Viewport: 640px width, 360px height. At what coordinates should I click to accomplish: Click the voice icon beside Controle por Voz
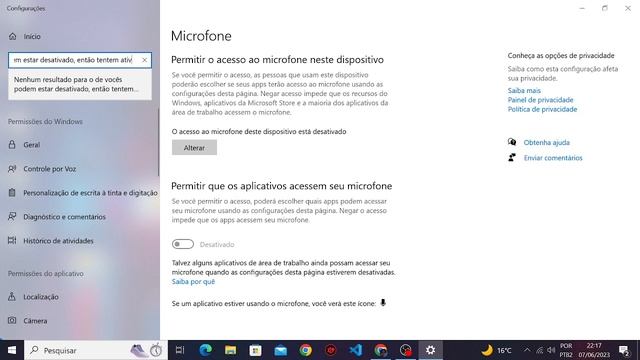[x=12, y=169]
